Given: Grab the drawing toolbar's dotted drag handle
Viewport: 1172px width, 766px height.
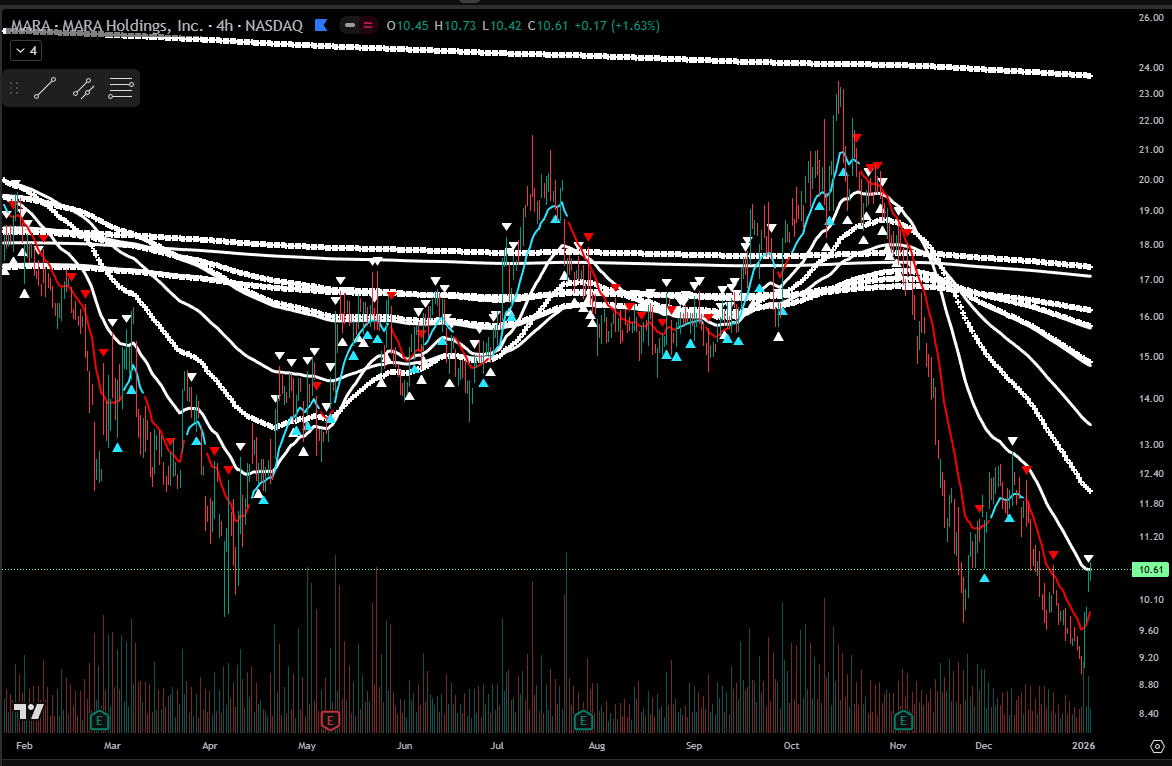Looking at the screenshot, I should point(13,88).
